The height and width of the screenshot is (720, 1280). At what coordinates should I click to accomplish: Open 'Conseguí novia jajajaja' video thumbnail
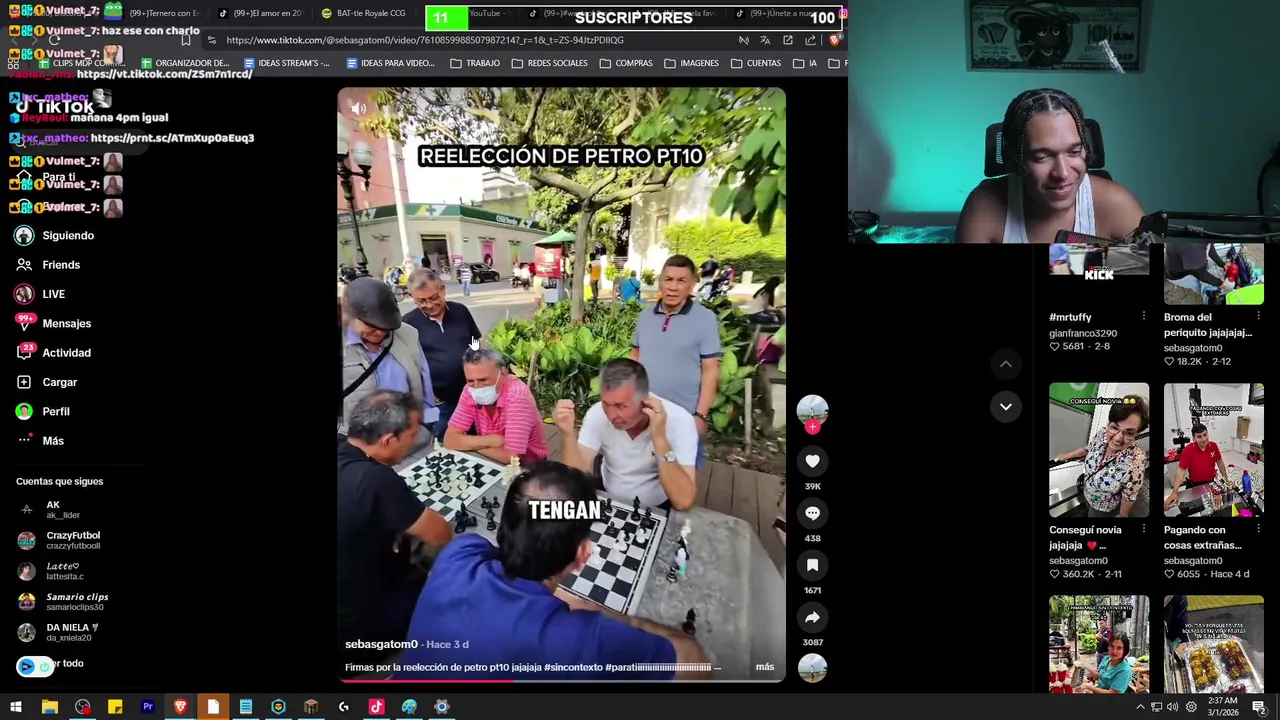[1099, 450]
